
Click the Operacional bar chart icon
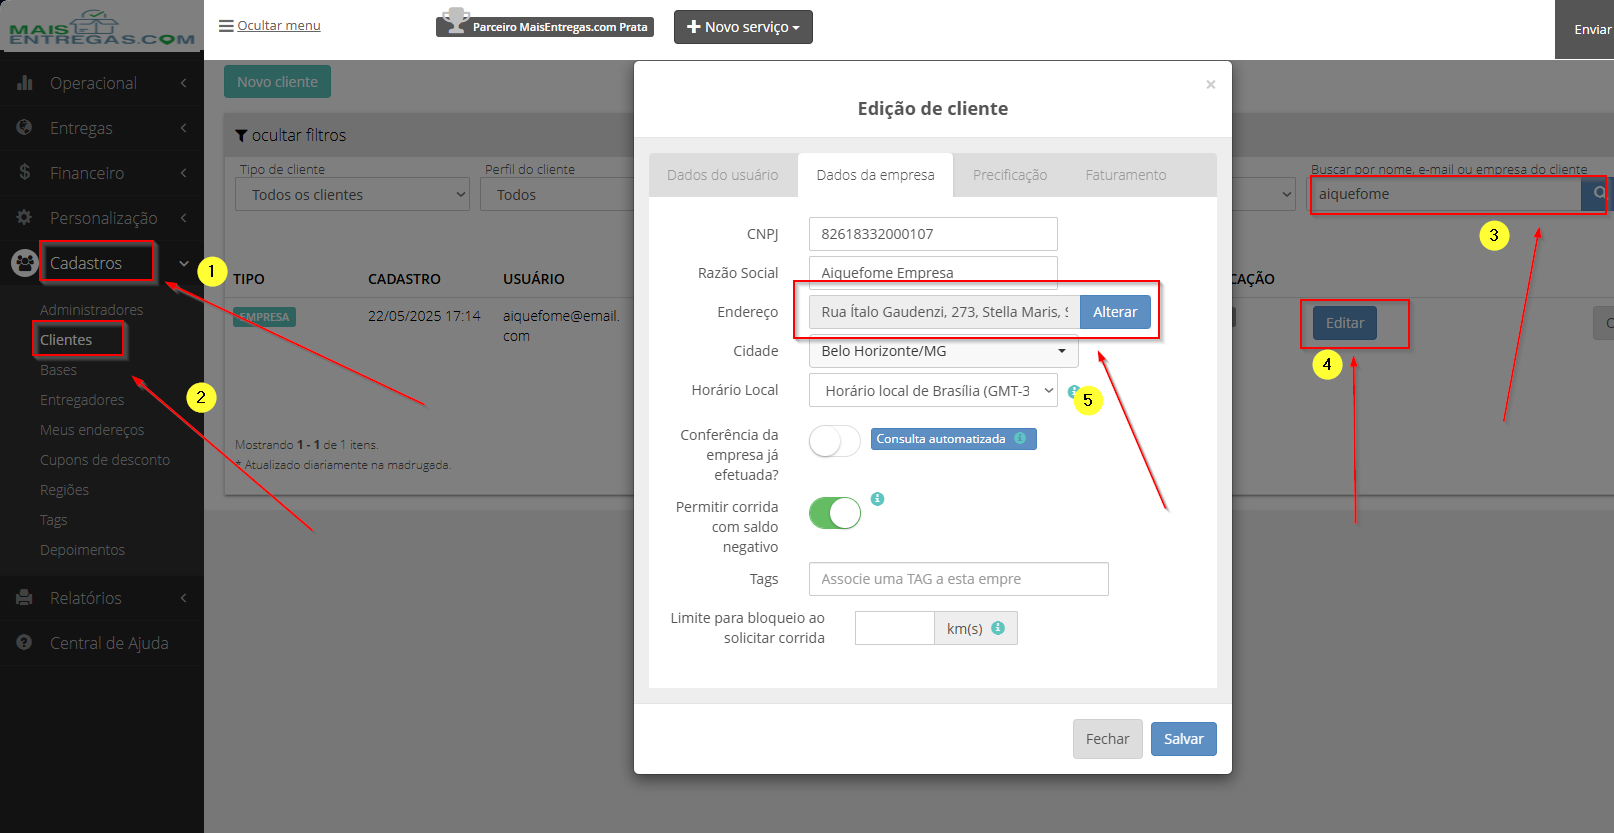tap(25, 83)
